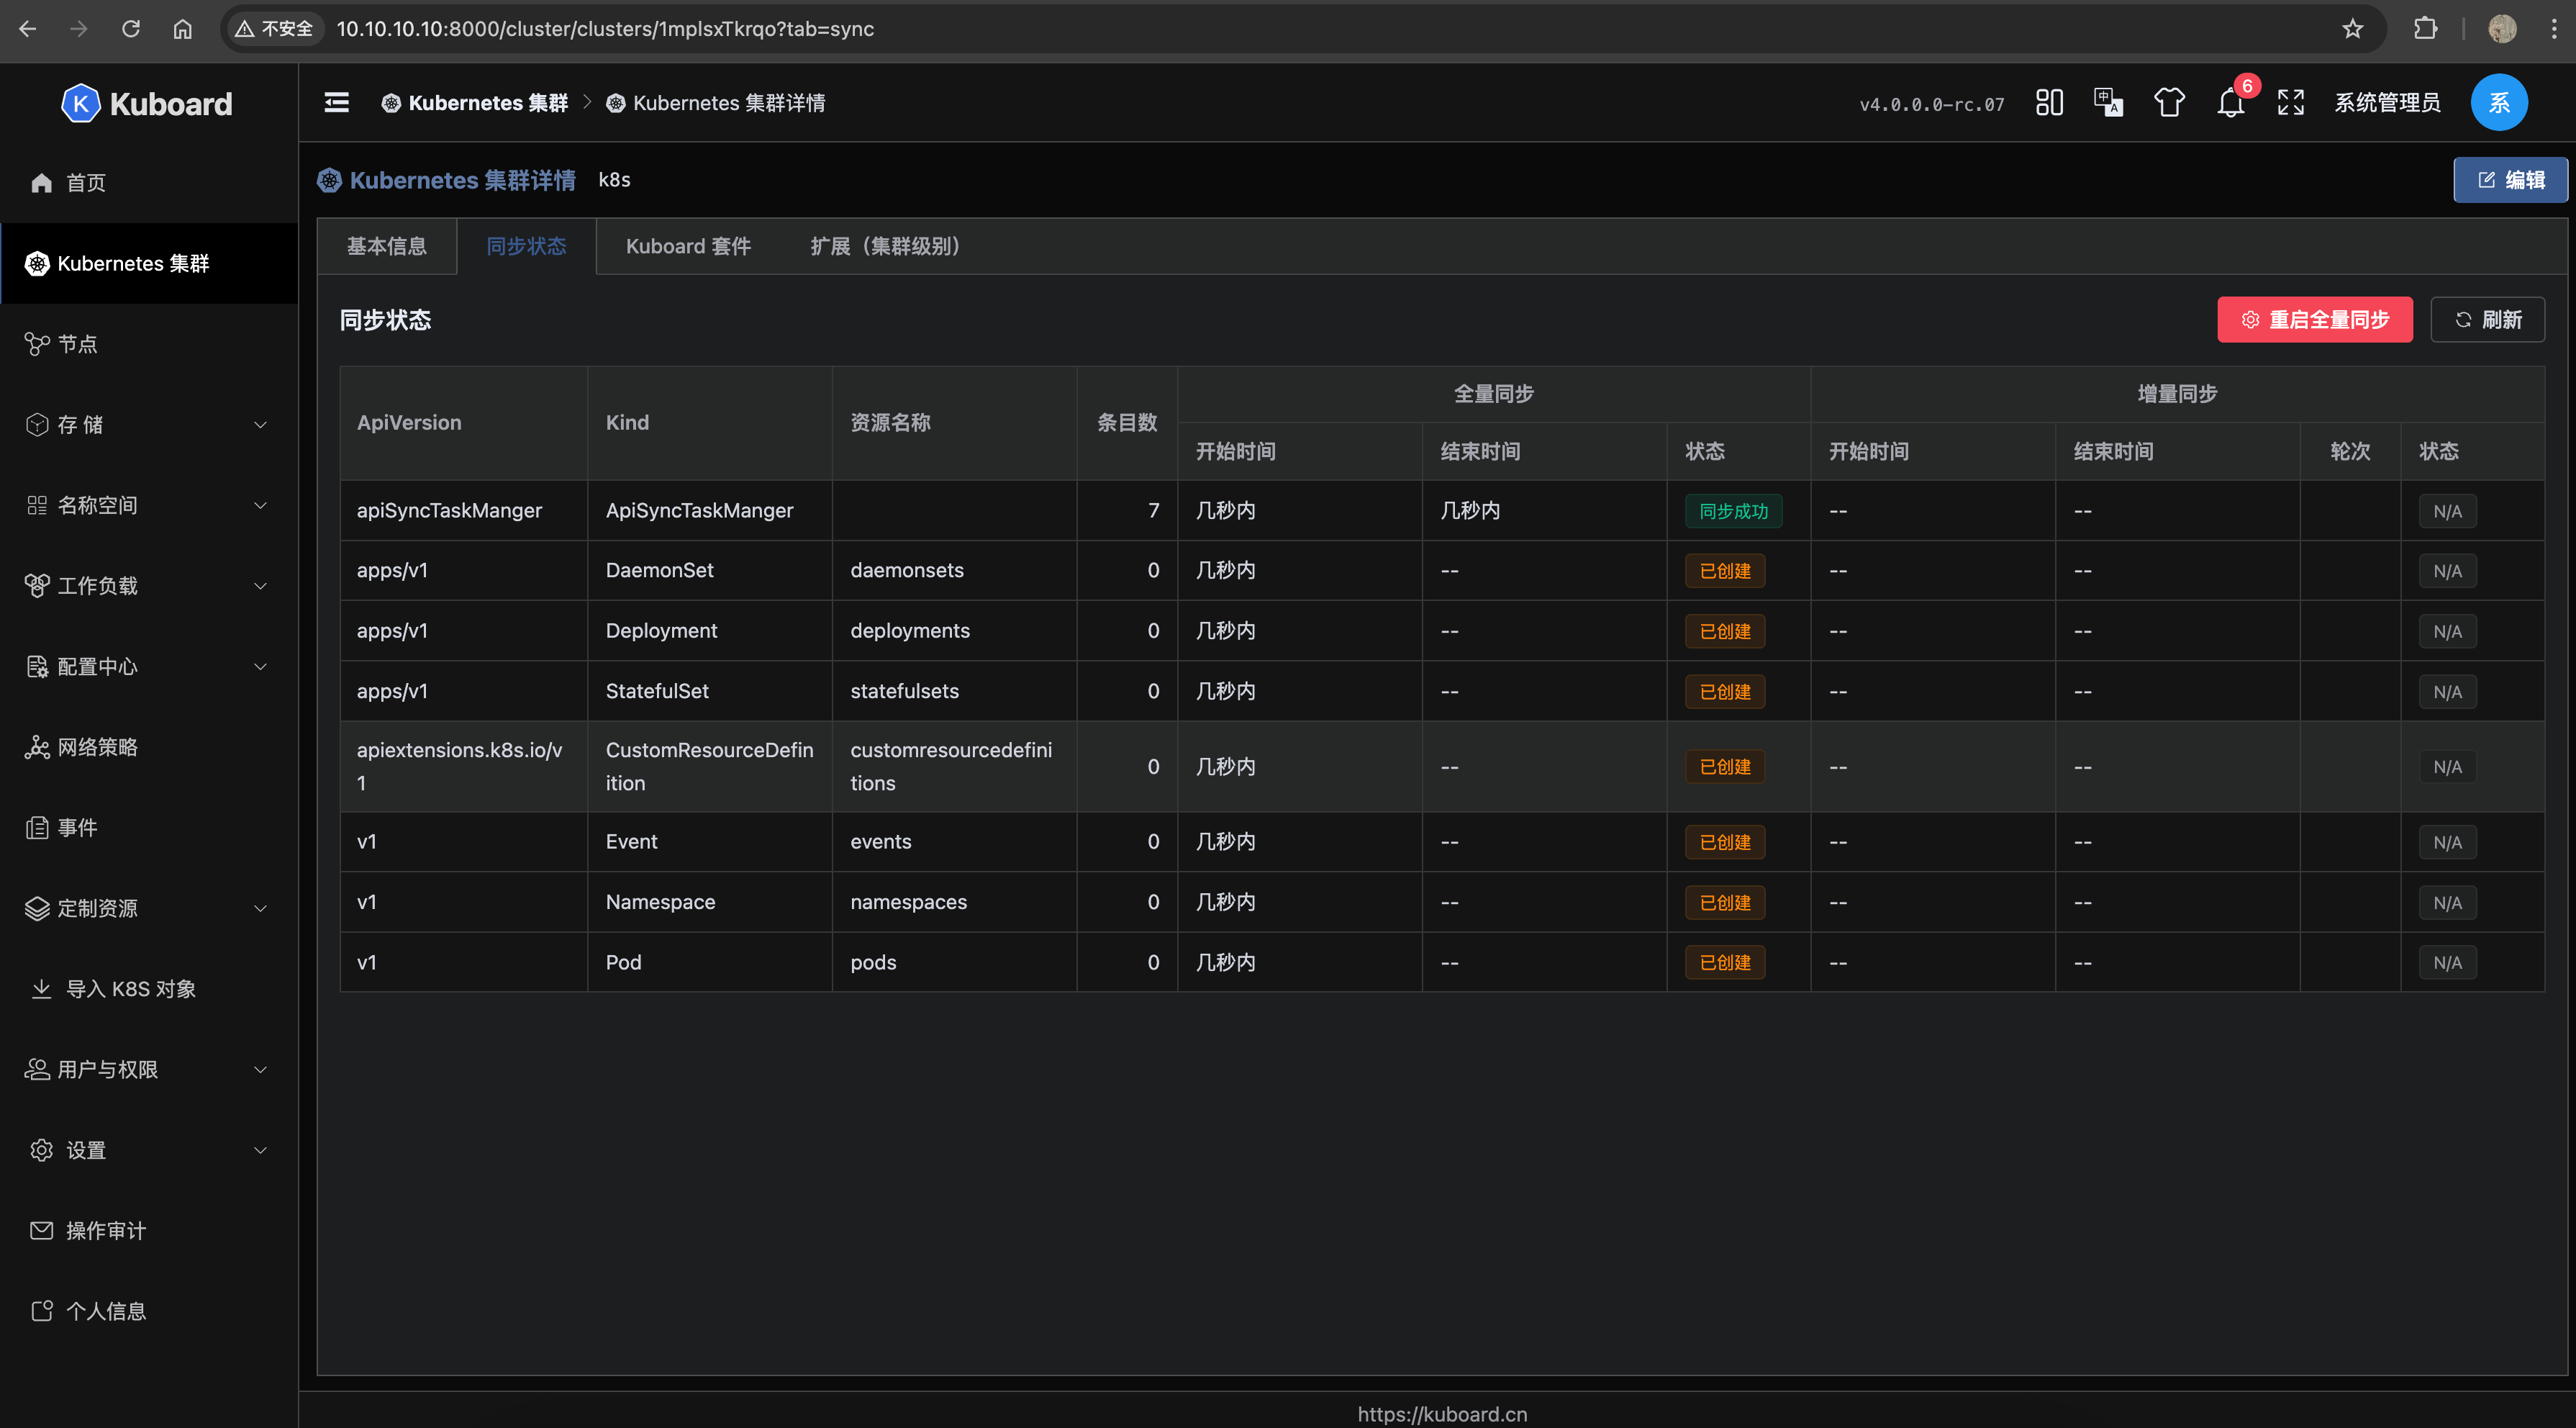Click the CustomResourceDefinition kind cell
The image size is (2576, 1428).
coord(710,767)
